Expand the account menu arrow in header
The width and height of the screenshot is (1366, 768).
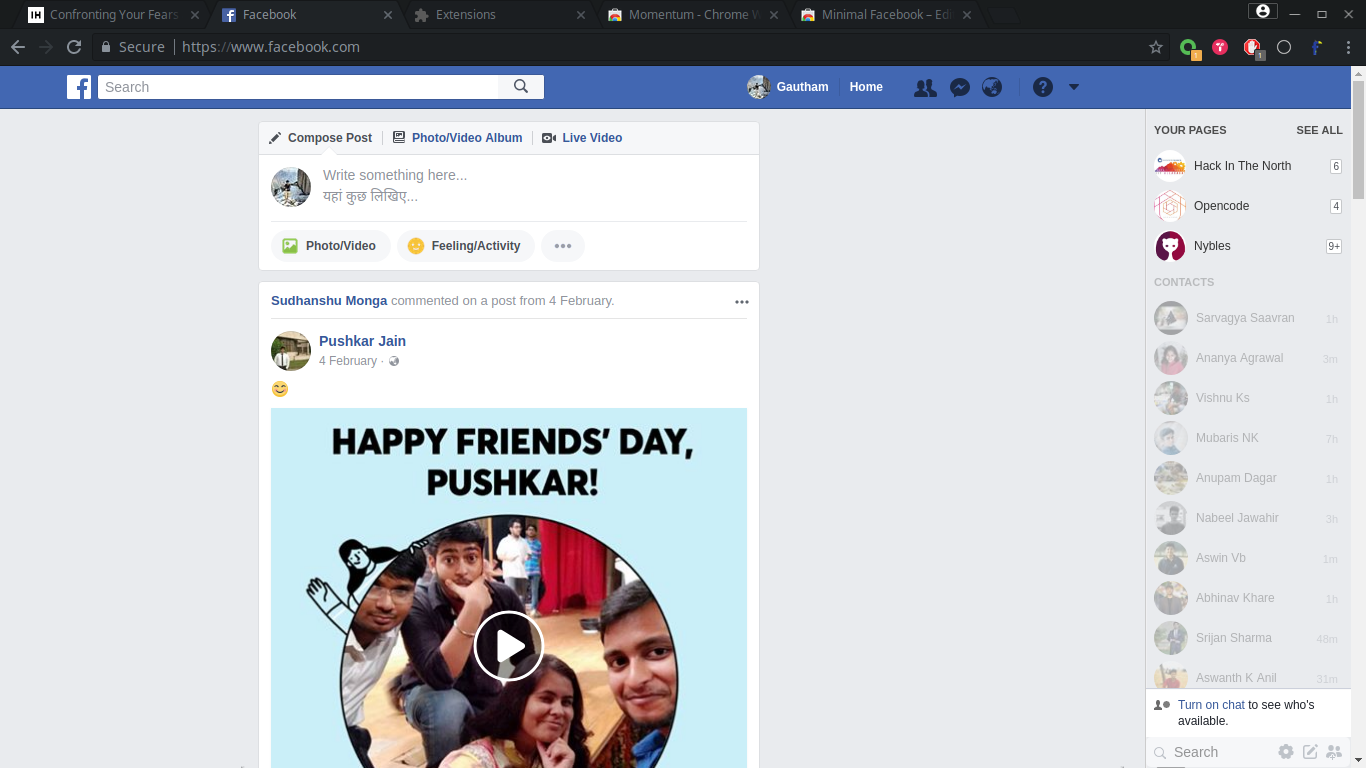(1074, 87)
